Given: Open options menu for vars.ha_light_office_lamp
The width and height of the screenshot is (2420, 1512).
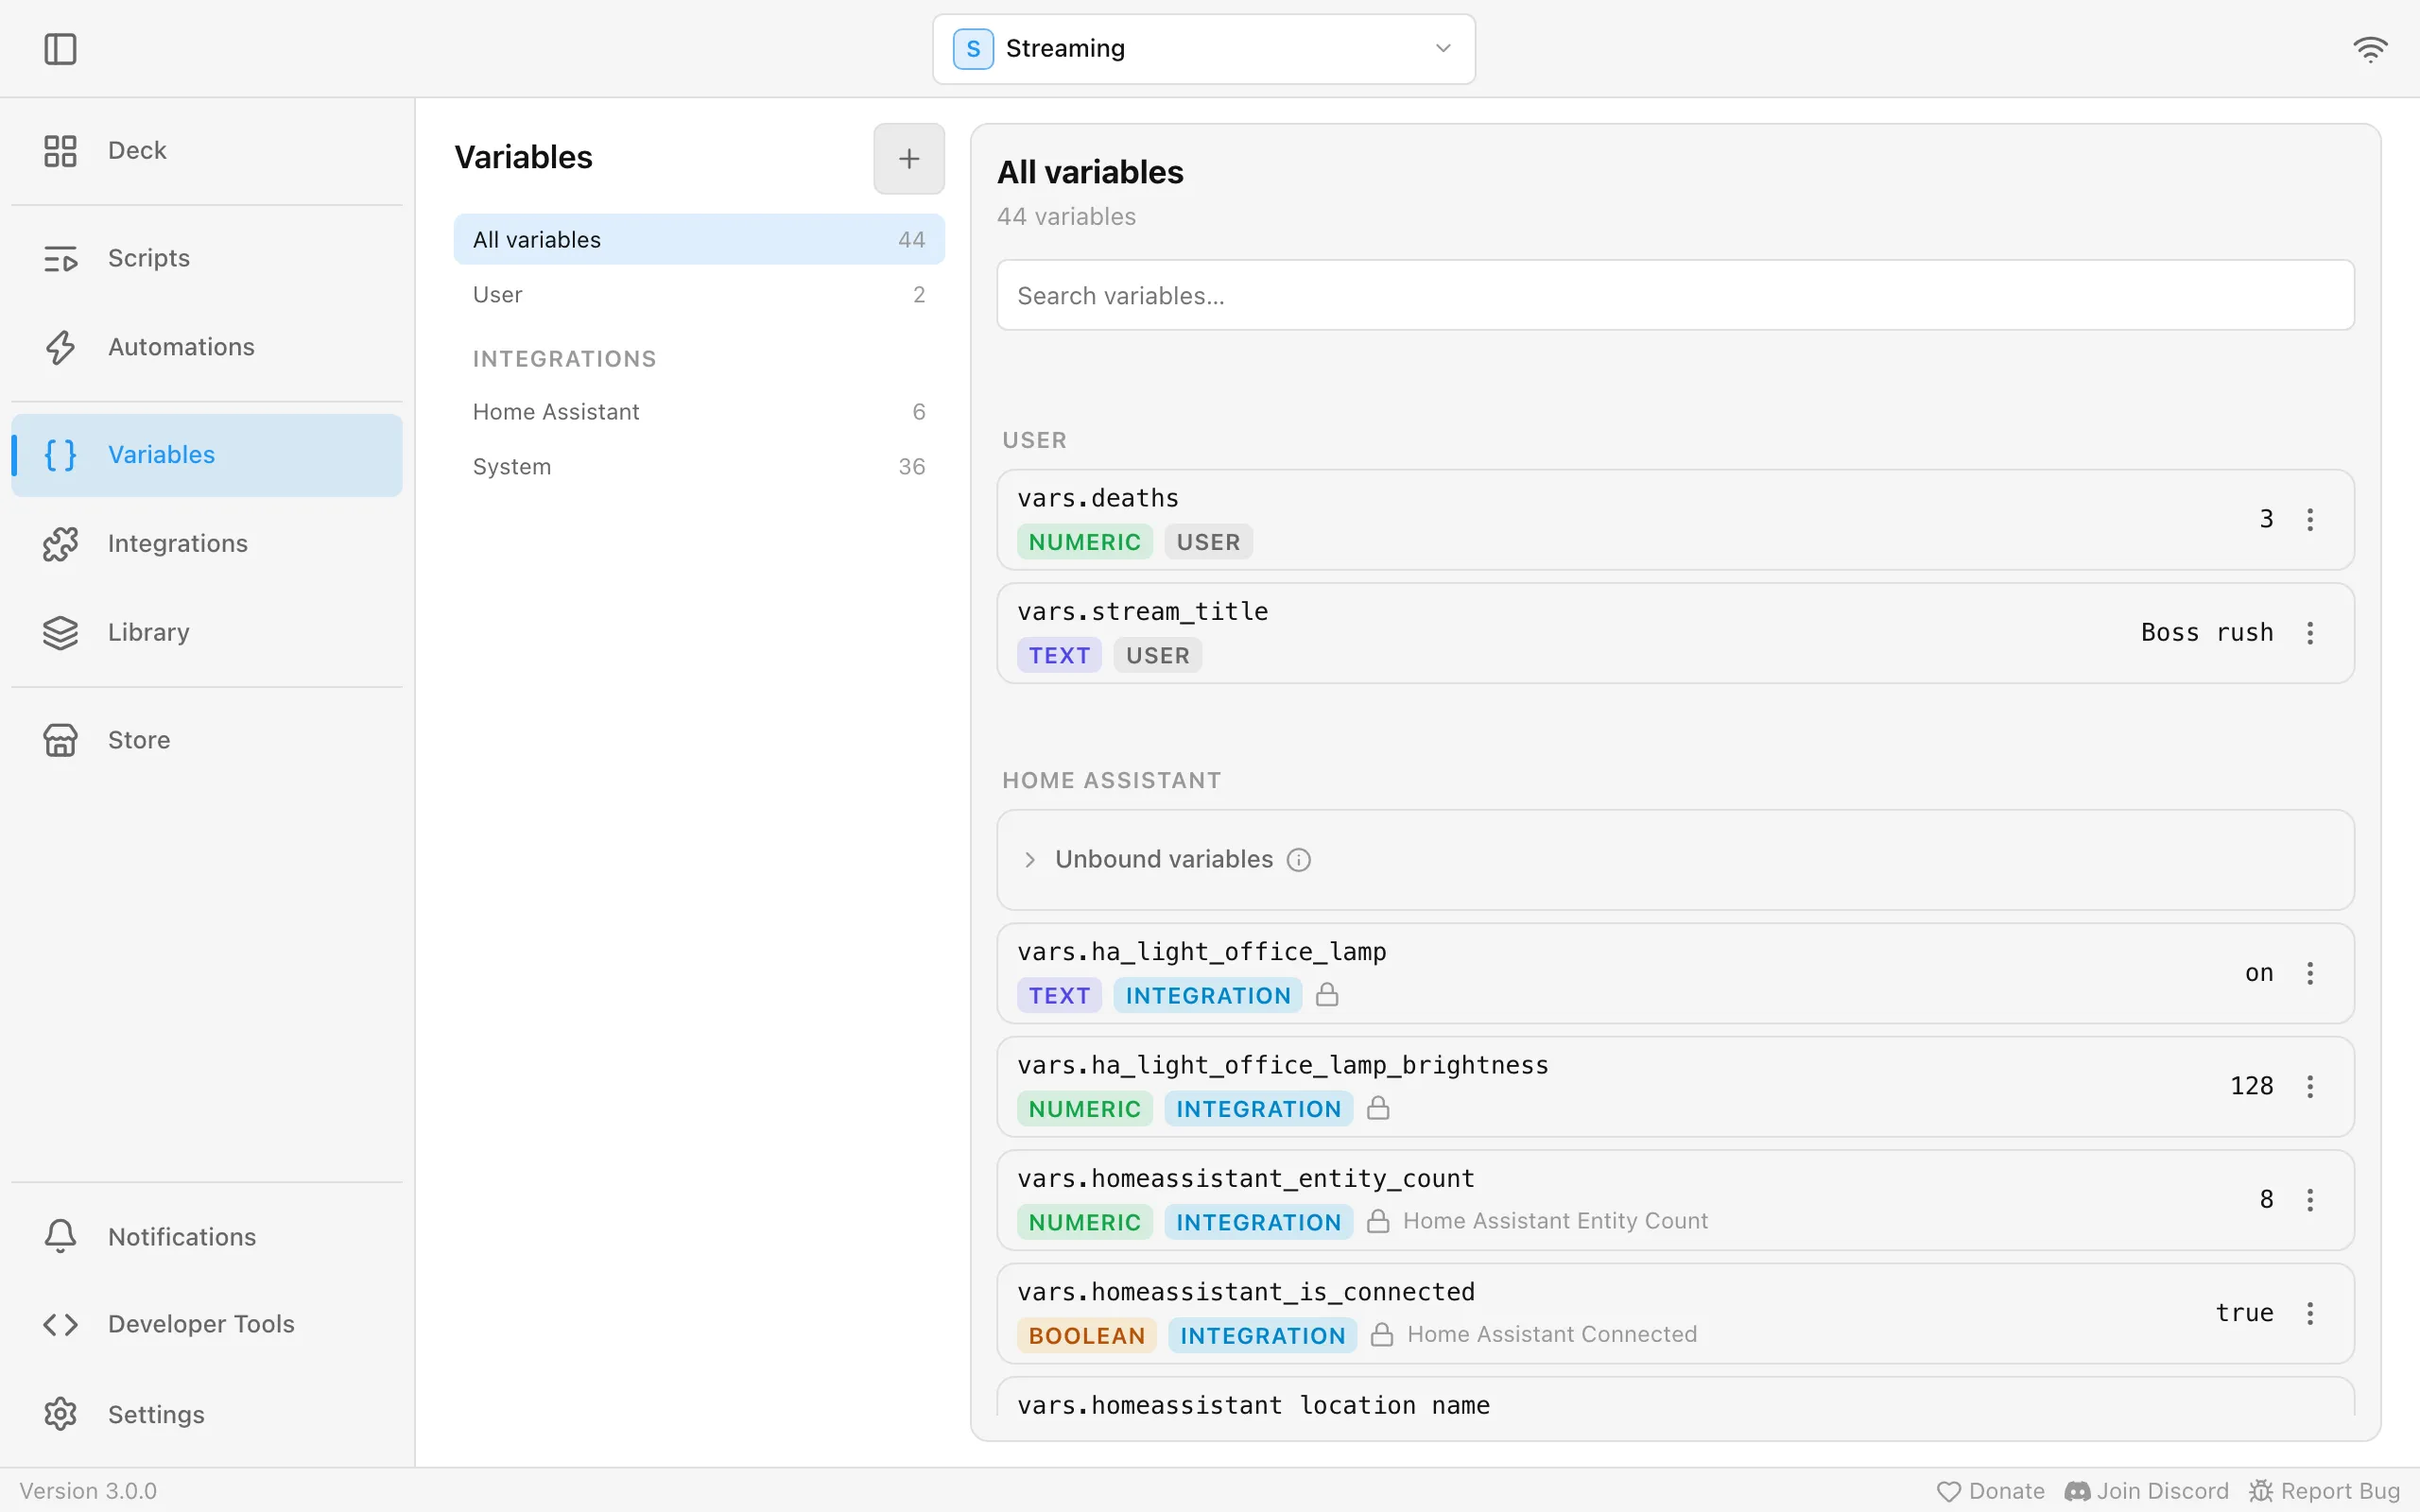Looking at the screenshot, I should pos(2310,973).
